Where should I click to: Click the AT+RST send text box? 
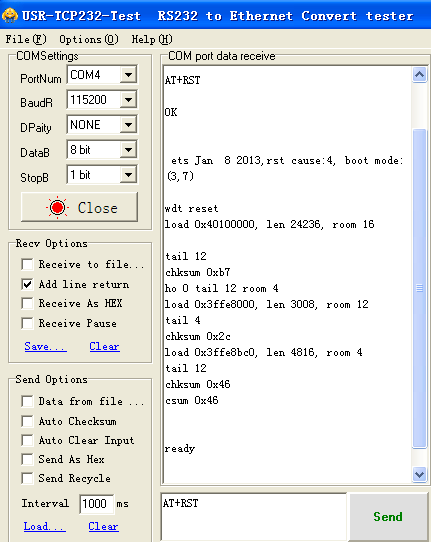[x=254, y=516]
